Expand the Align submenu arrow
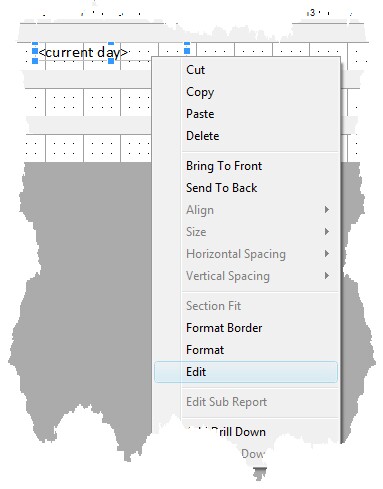 [327, 210]
